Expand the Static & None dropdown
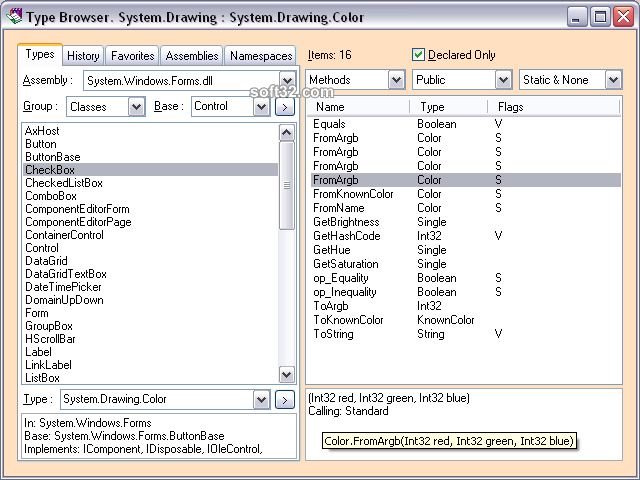The image size is (640, 480). point(613,80)
